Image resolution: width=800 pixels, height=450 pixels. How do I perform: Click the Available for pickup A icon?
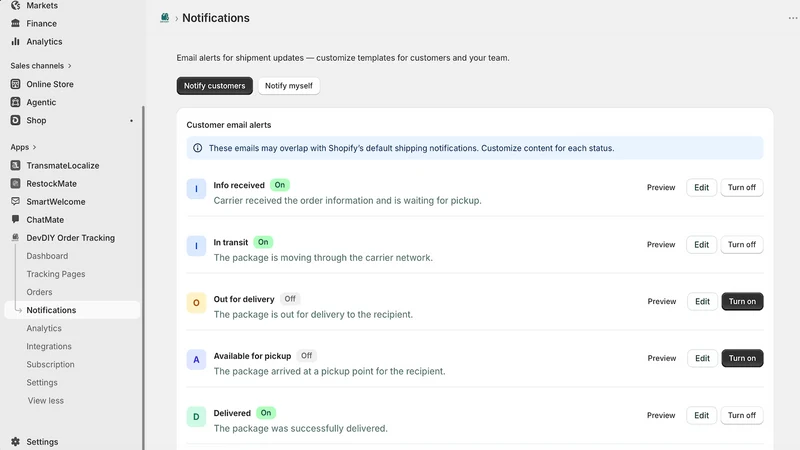coord(196,360)
